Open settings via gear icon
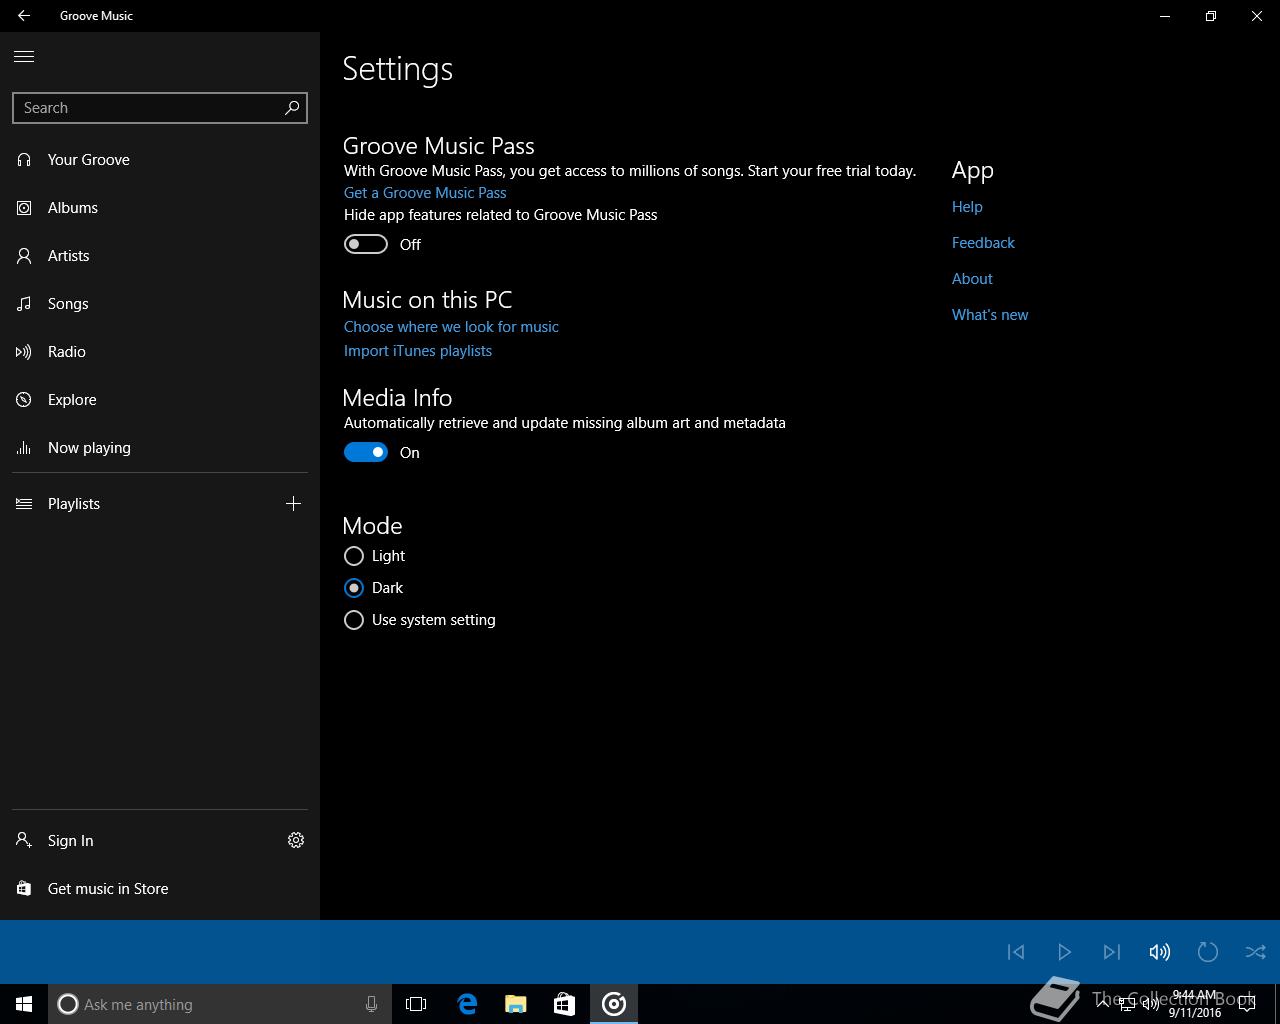Image resolution: width=1280 pixels, height=1024 pixels. coord(296,841)
